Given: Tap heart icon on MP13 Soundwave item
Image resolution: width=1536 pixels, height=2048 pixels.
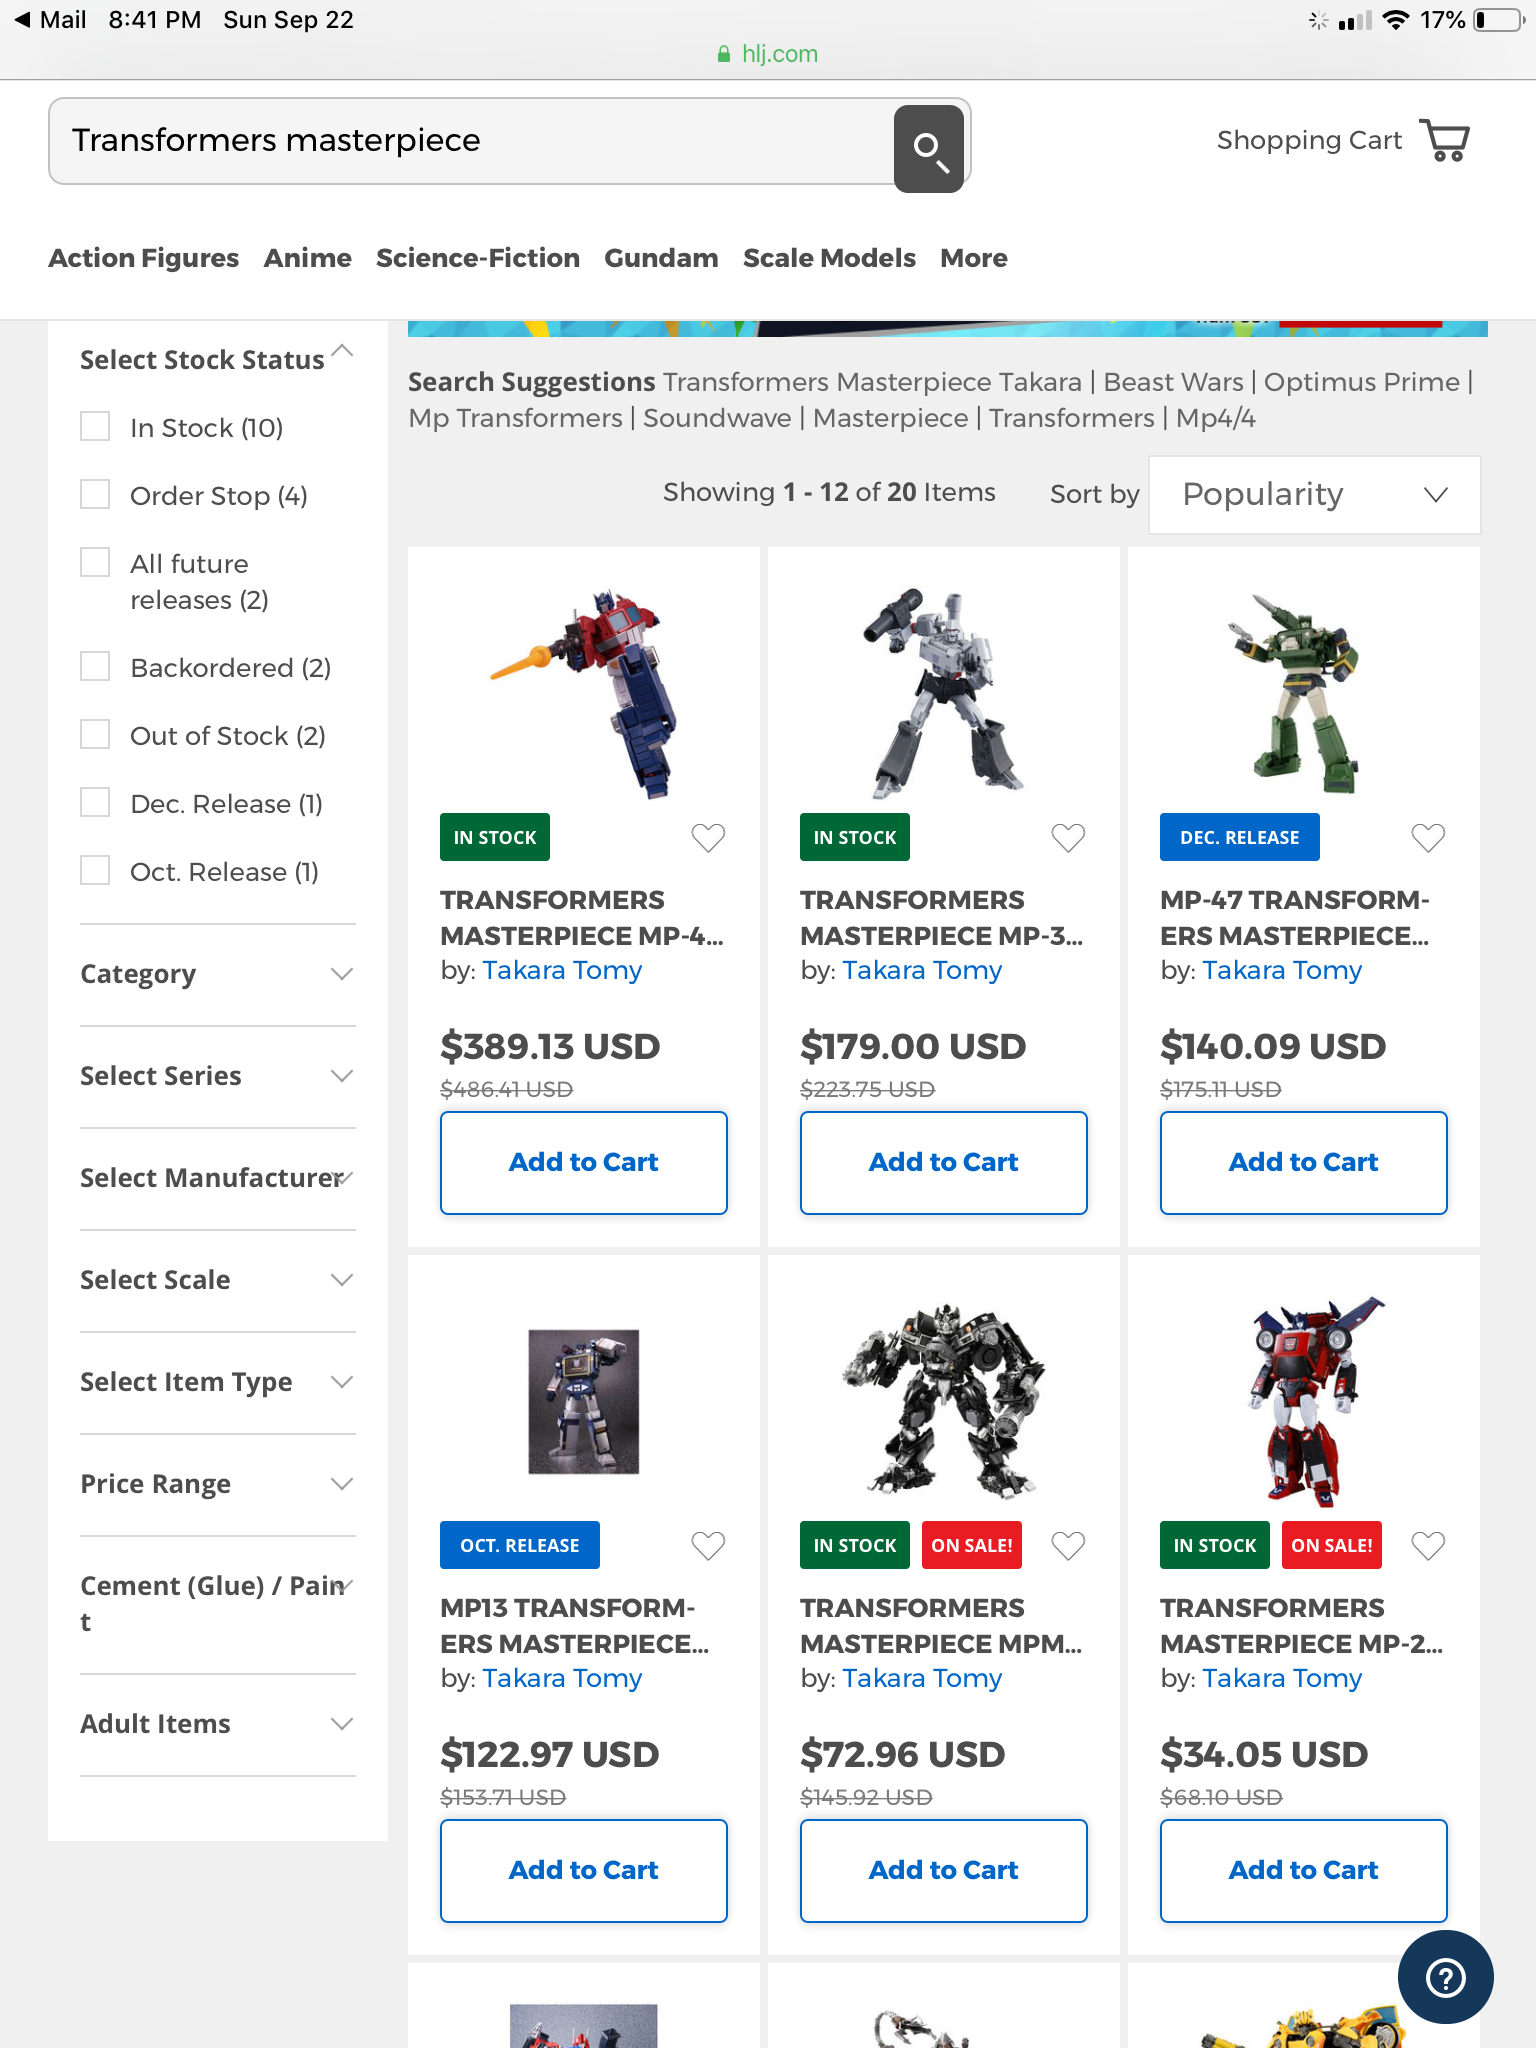Looking at the screenshot, I should (708, 1545).
